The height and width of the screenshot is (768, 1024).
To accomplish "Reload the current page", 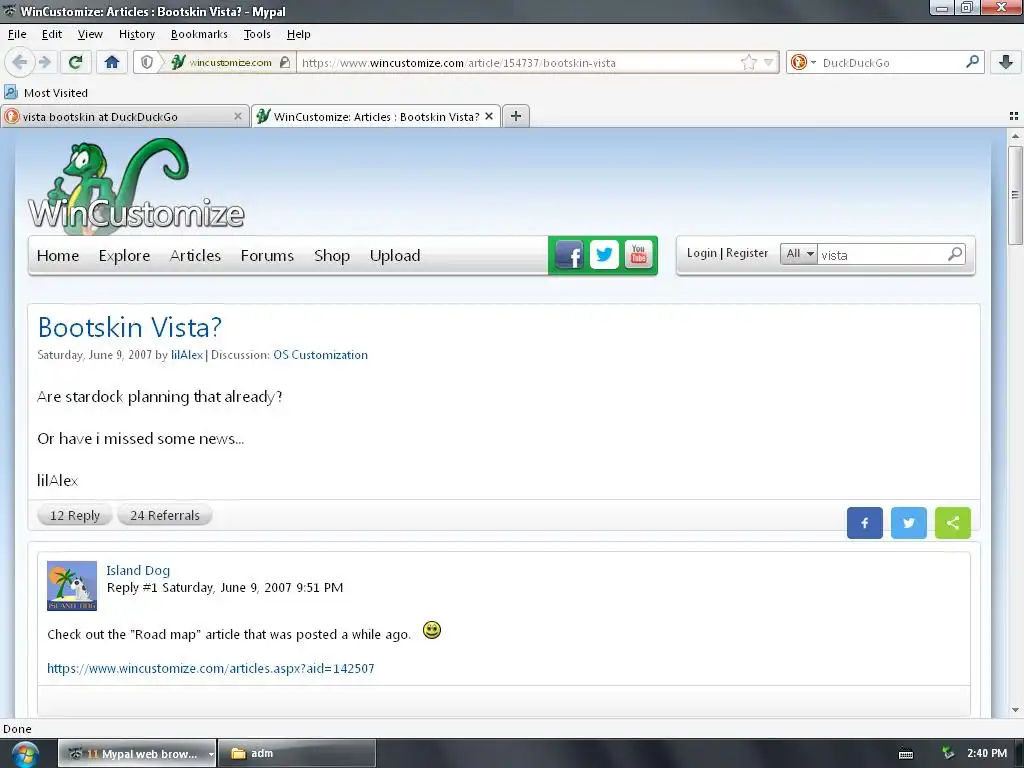I will [75, 62].
